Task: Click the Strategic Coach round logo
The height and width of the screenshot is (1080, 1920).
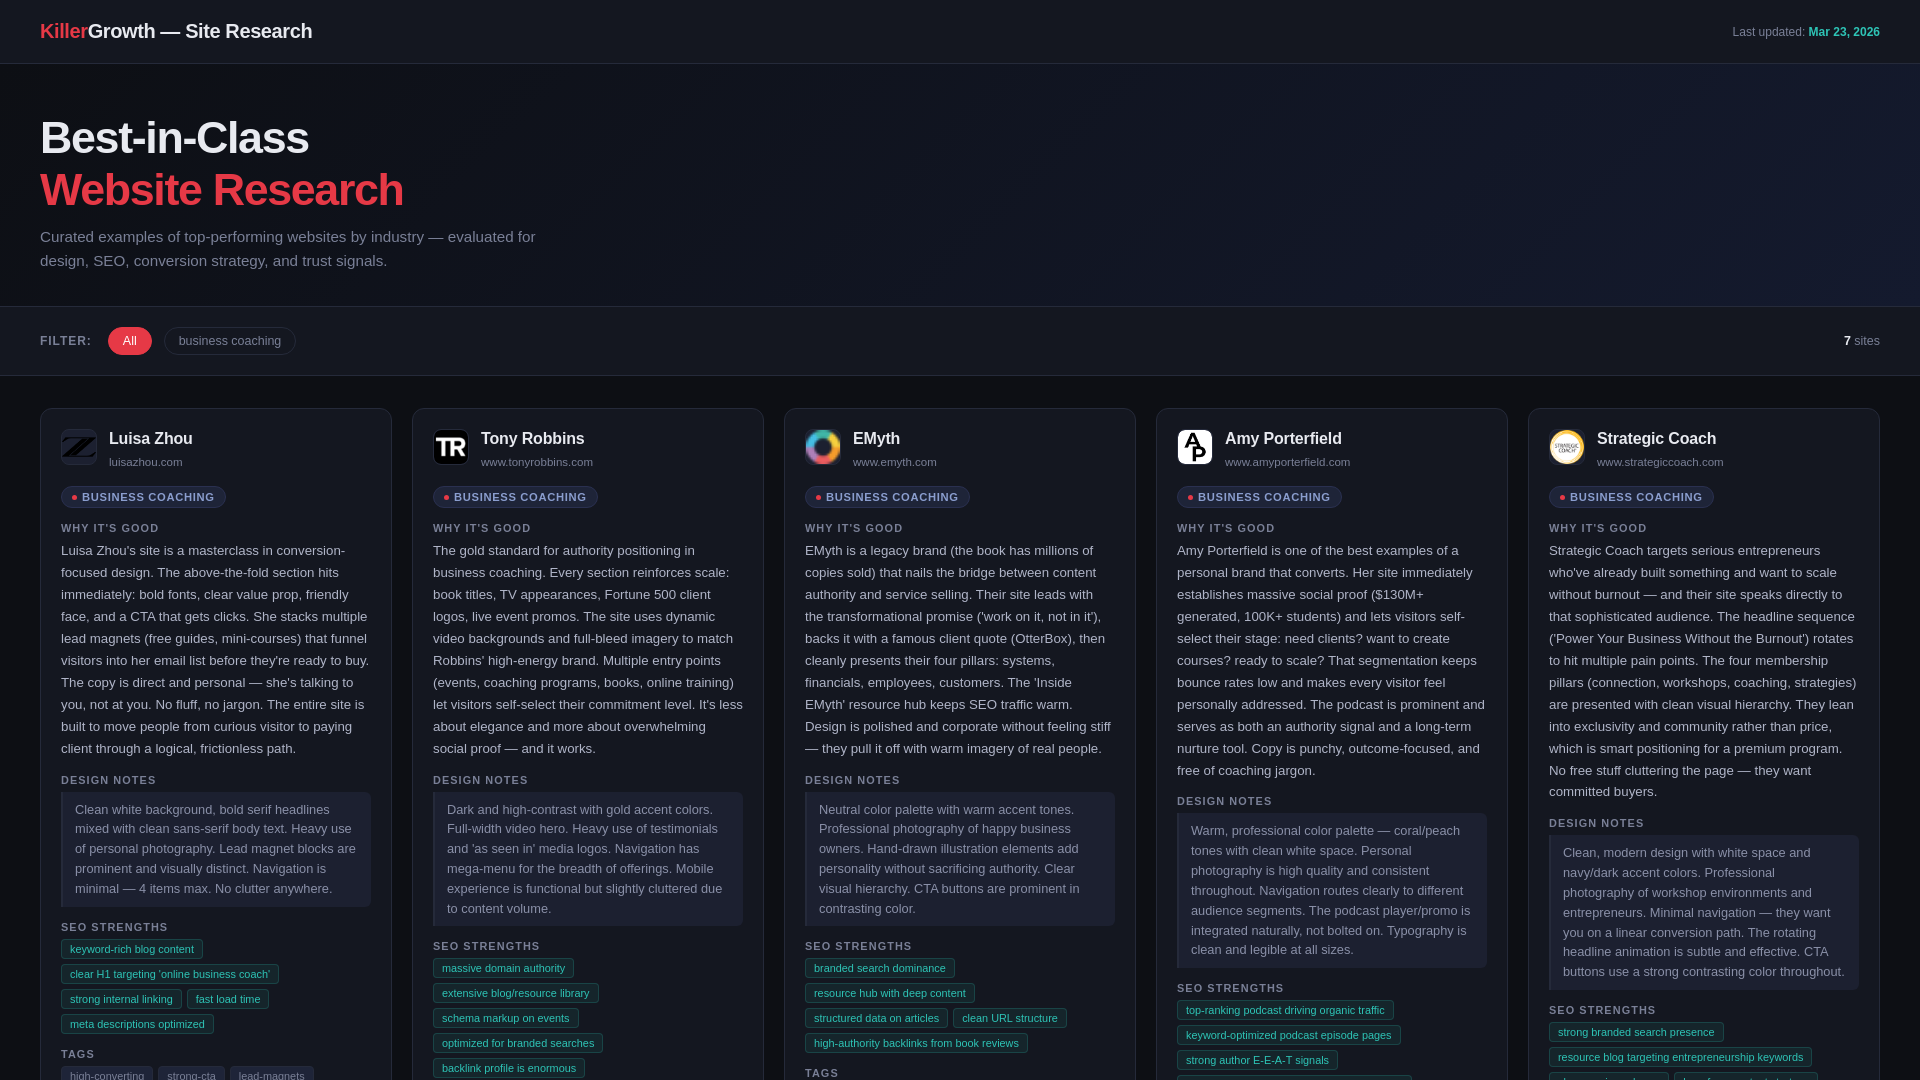Action: click(x=1567, y=447)
